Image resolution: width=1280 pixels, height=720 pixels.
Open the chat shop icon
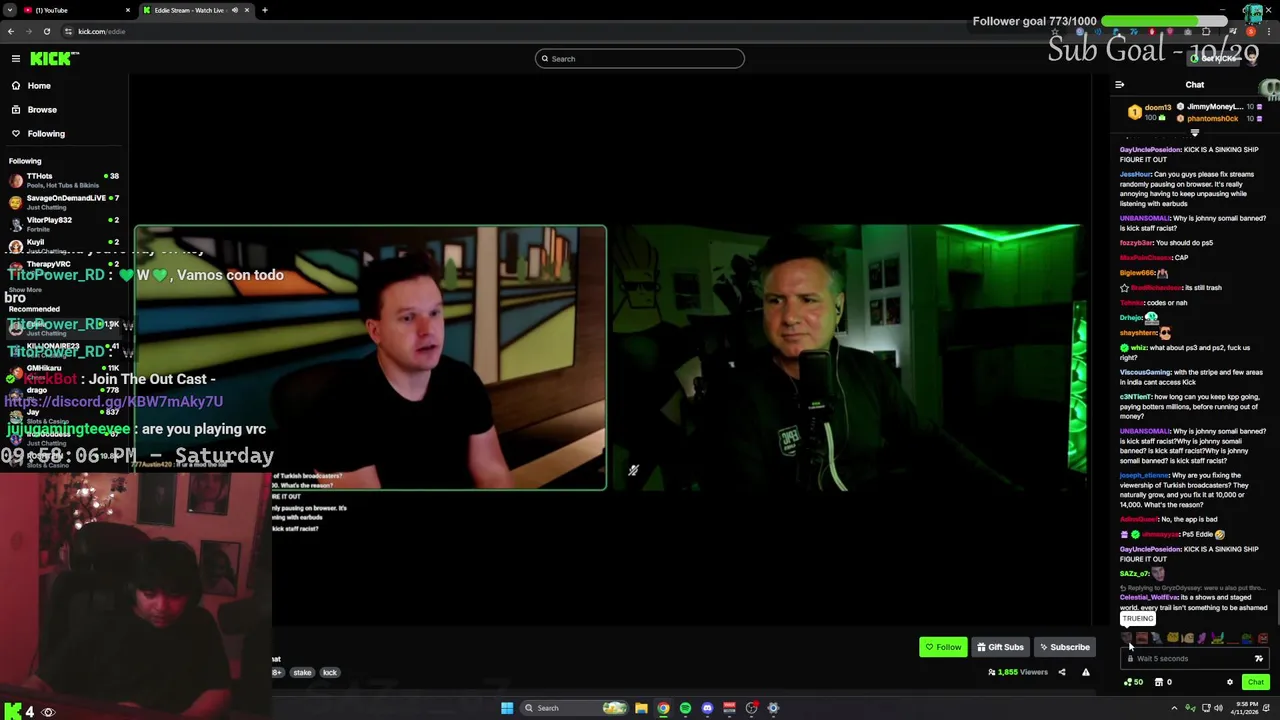[1159, 682]
